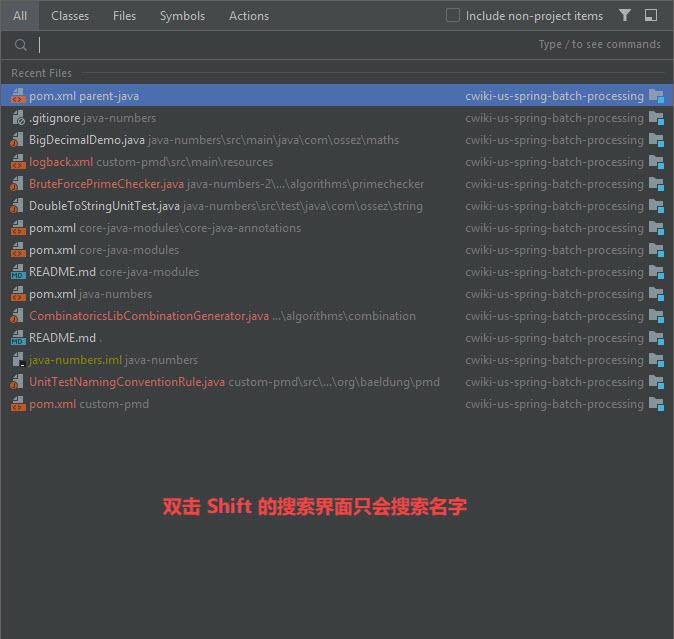Viewport: 674px width, 639px height.
Task: Select .gitignore java-numbers result
Action: coord(337,118)
